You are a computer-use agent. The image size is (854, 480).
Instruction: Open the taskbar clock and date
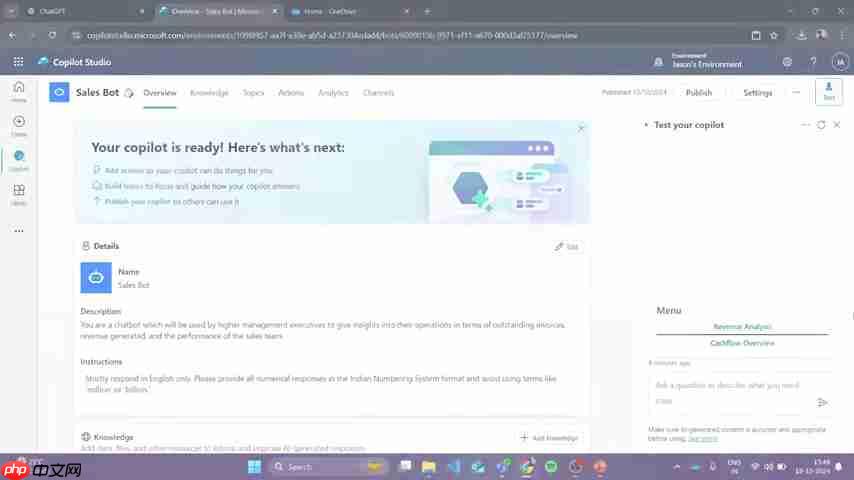(x=812, y=467)
